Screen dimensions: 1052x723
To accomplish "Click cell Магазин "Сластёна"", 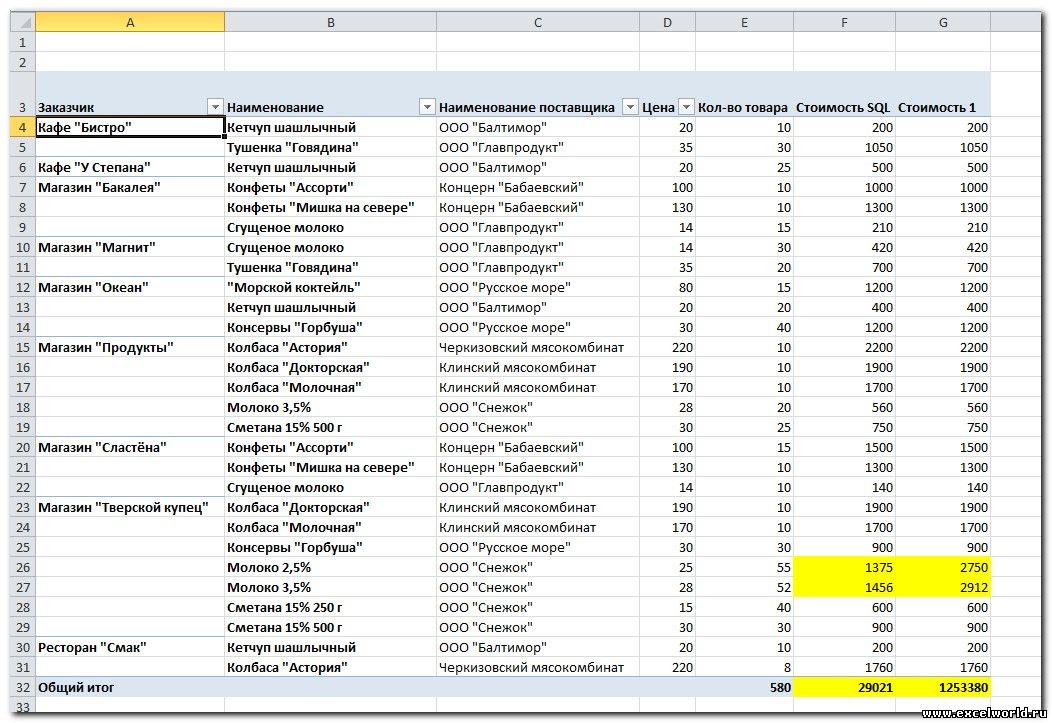I will click(129, 447).
